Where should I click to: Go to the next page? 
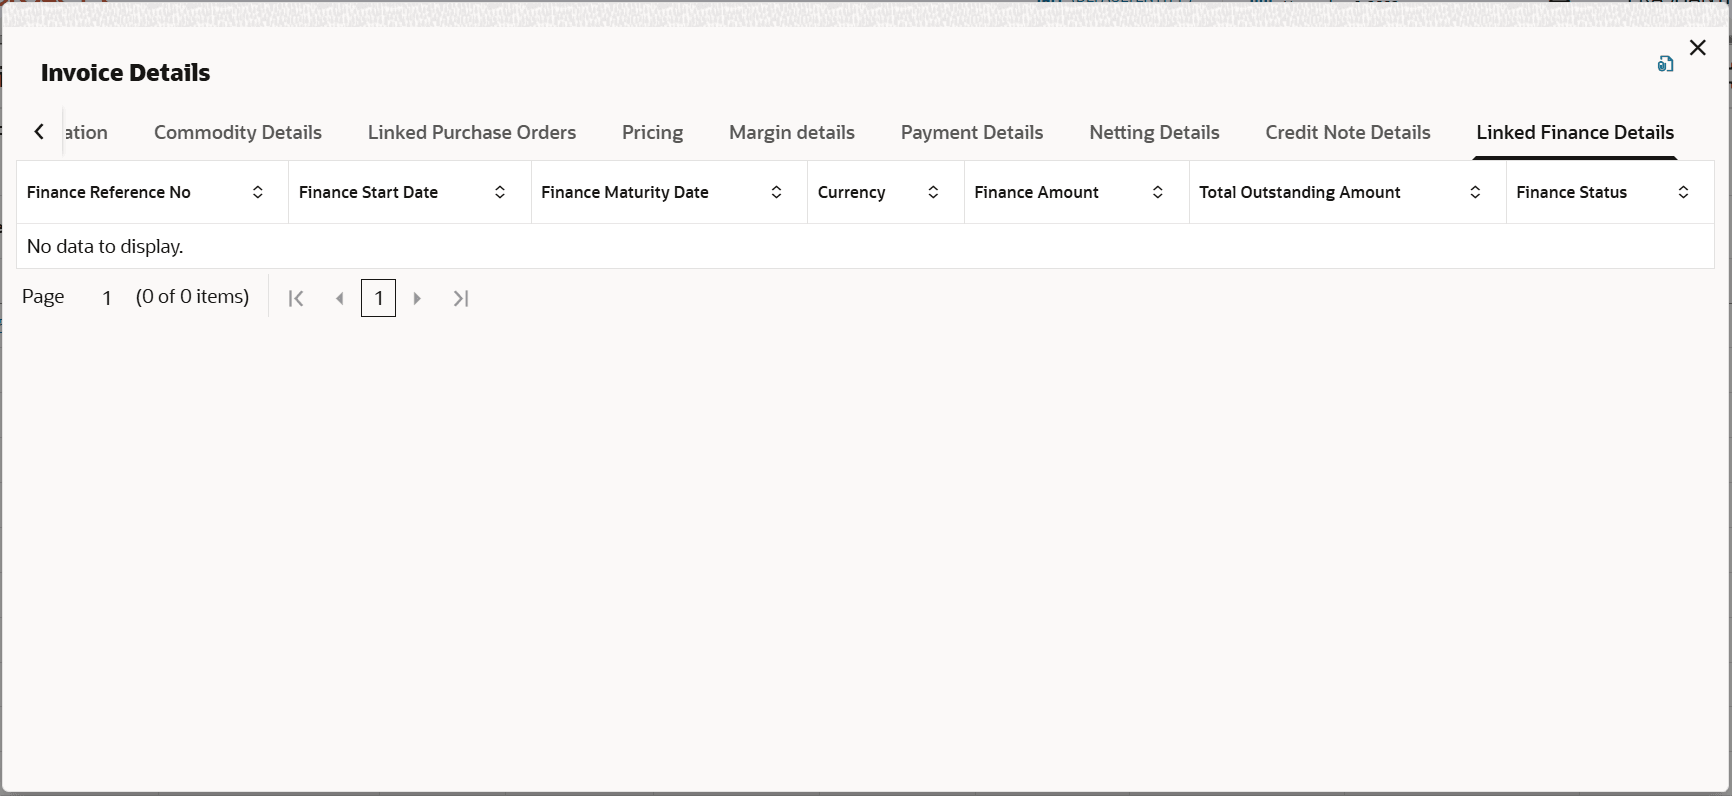[x=417, y=298]
